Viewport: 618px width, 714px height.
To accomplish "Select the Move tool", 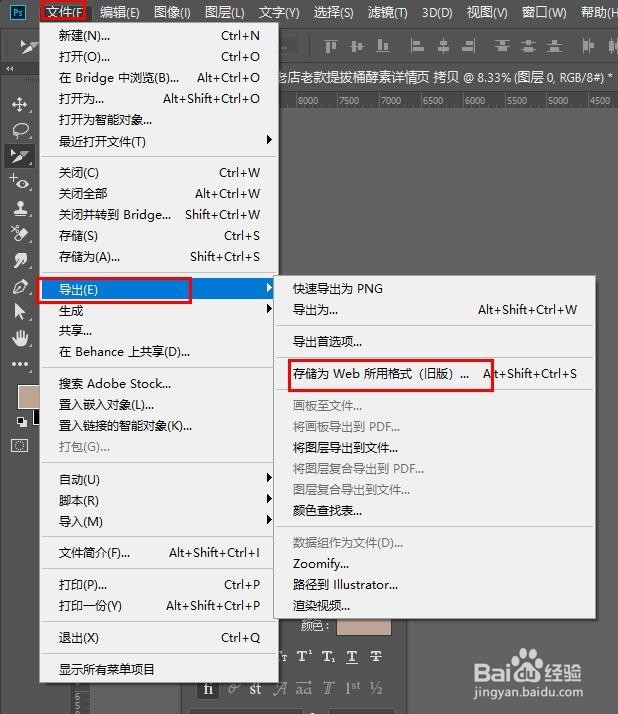I will (19, 104).
